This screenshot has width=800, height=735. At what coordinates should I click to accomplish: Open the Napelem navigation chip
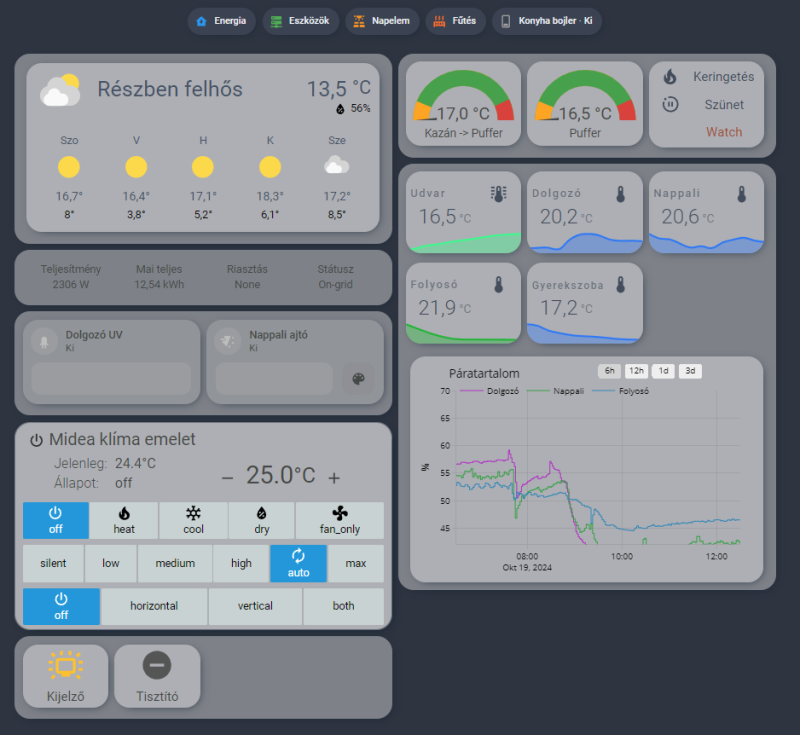(382, 21)
